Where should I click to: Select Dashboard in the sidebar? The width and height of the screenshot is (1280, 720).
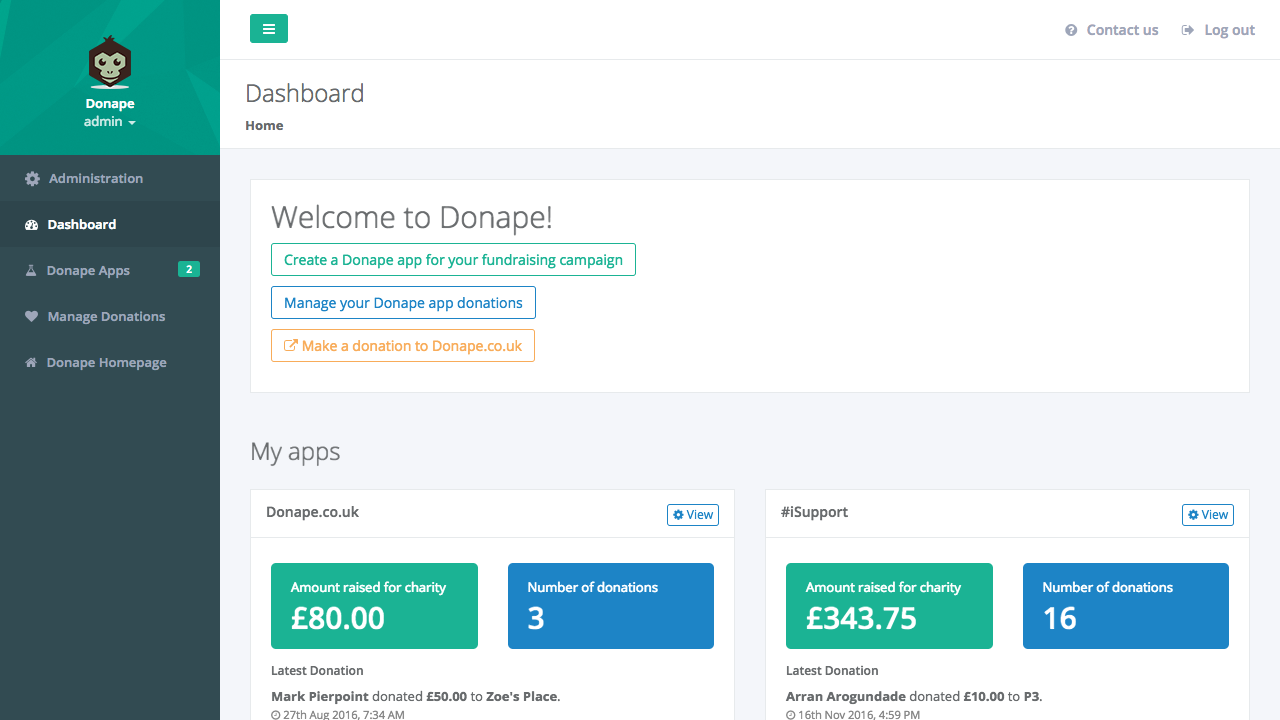tap(110, 224)
